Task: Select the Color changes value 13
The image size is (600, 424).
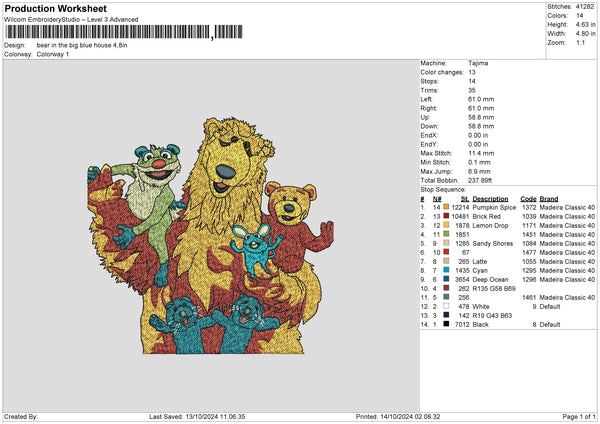Action: pos(472,72)
